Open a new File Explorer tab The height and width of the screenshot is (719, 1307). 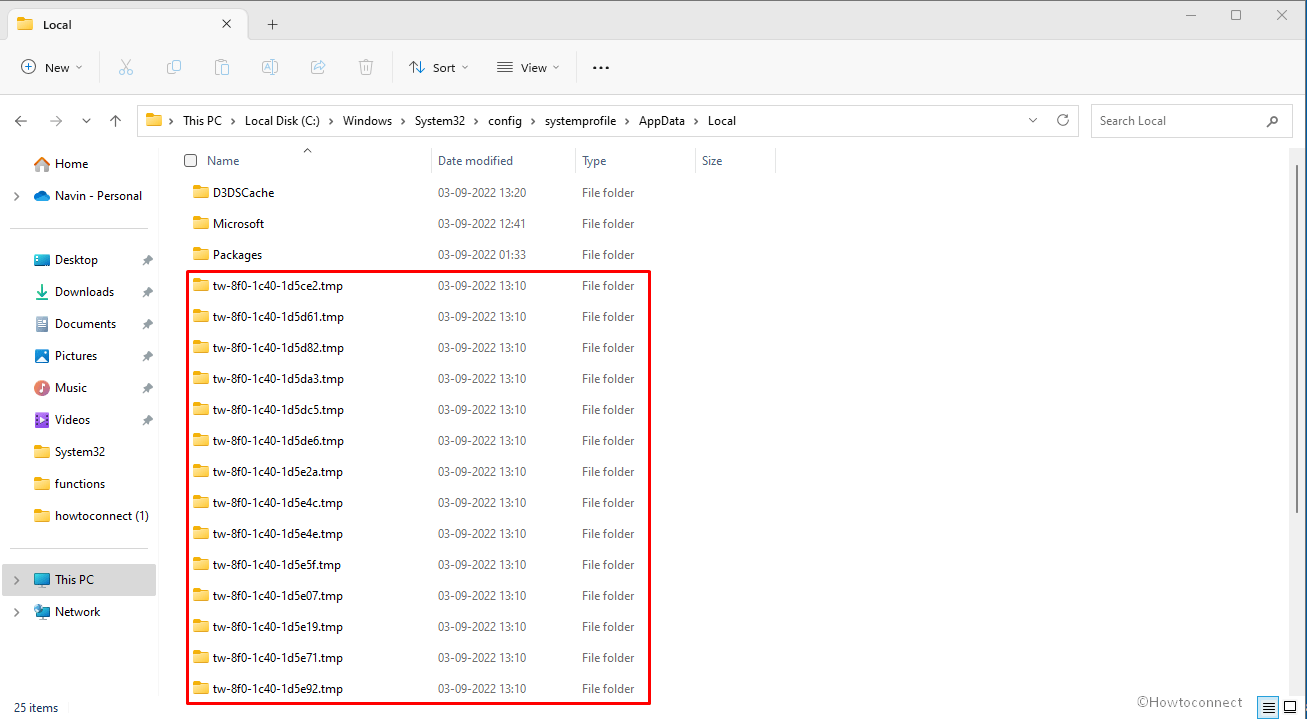(272, 23)
